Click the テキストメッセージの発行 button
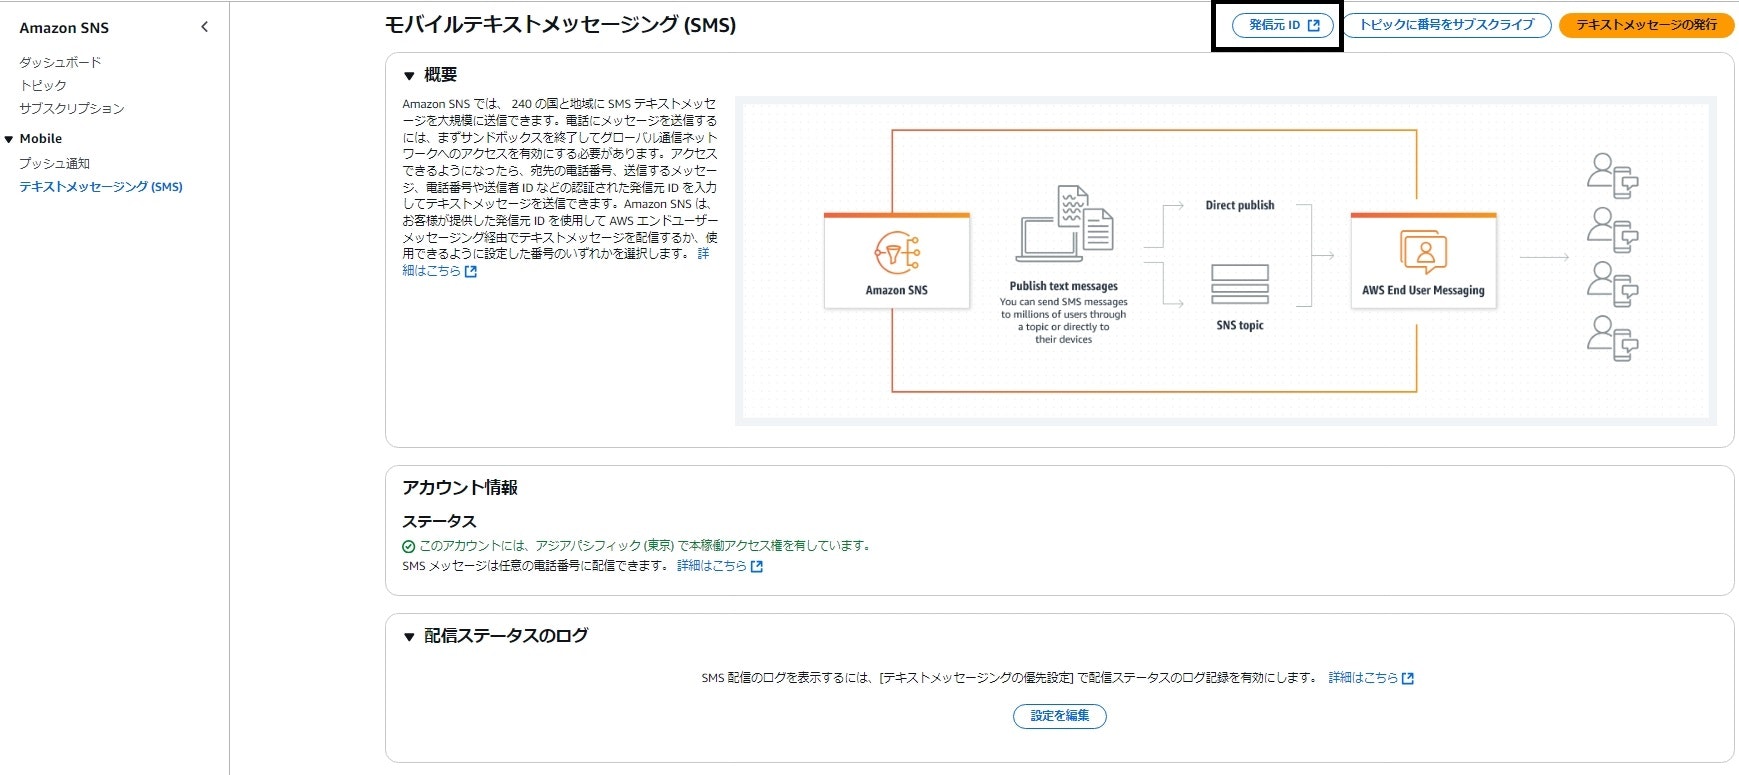Image resolution: width=1739 pixels, height=775 pixels. tap(1646, 25)
